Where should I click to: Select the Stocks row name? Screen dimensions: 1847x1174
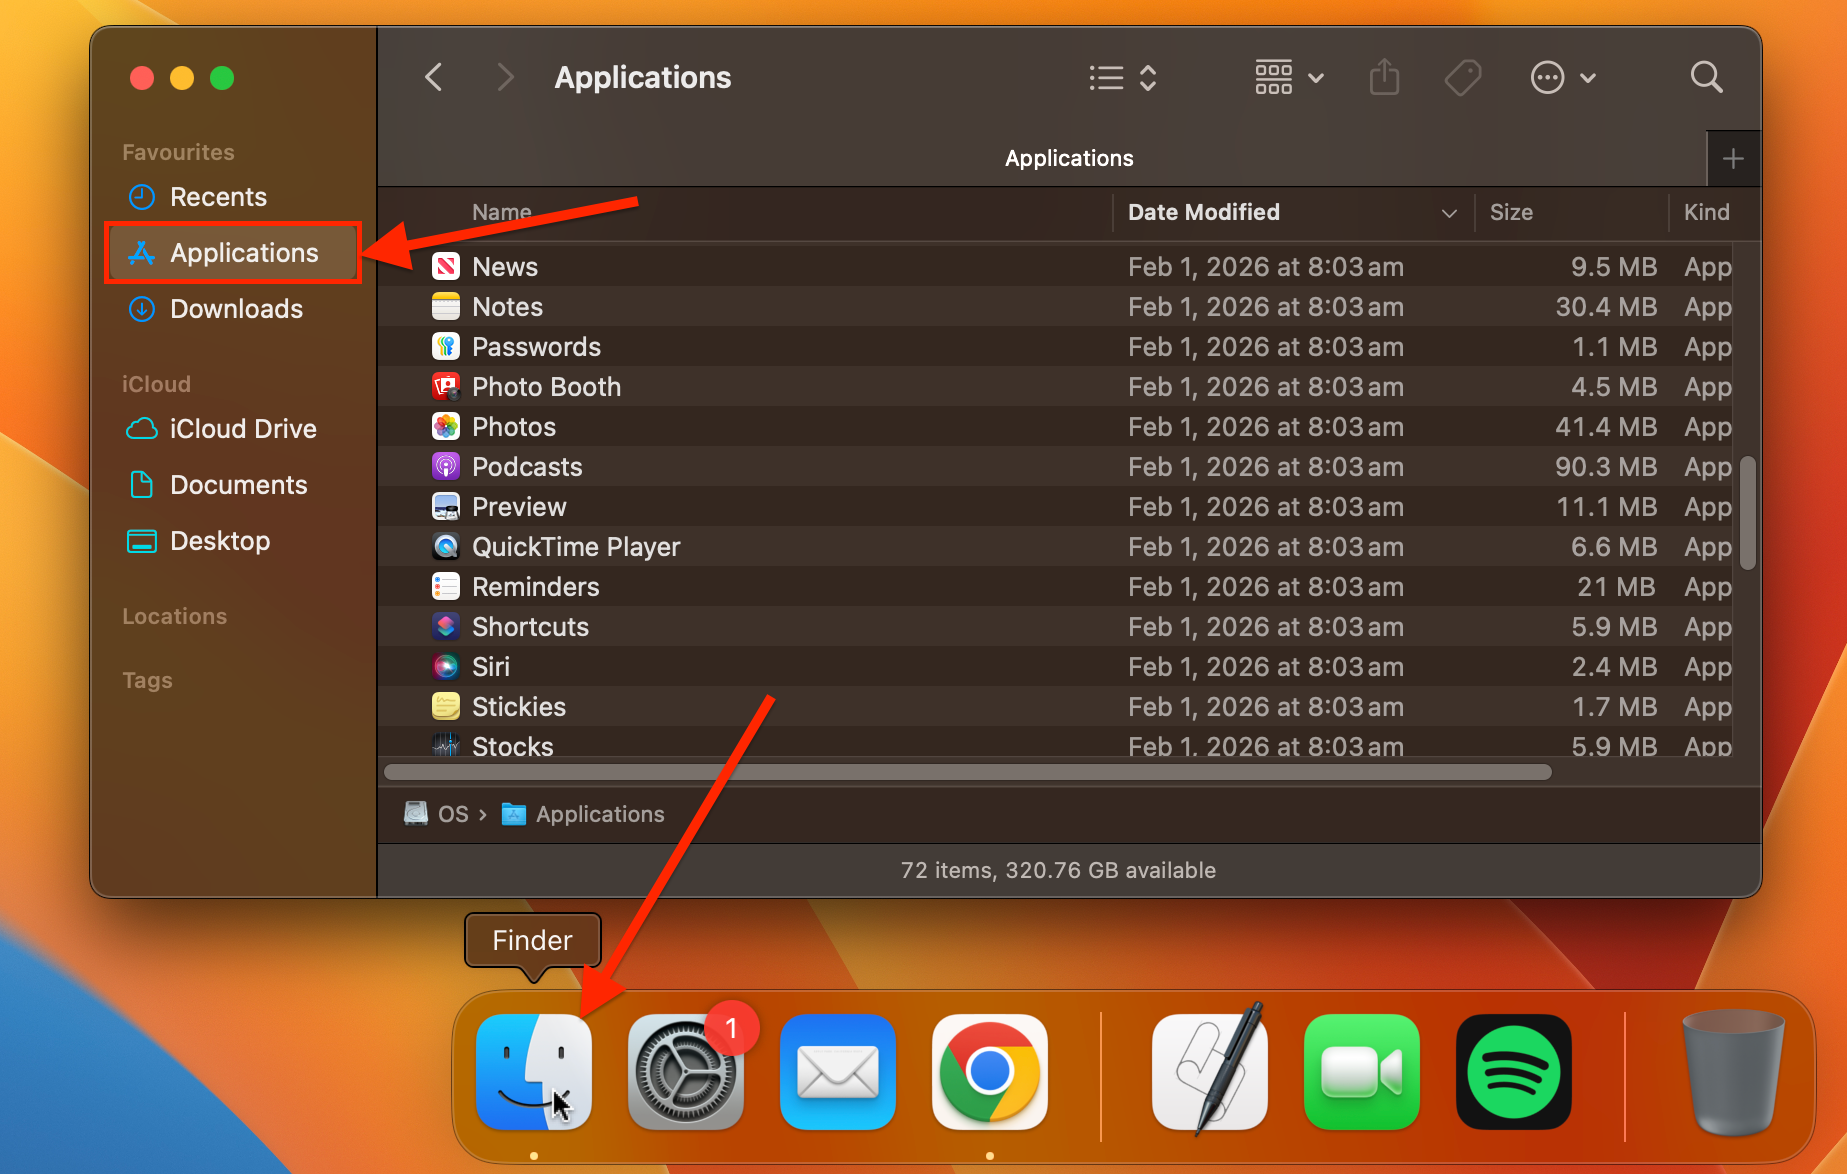pos(512,746)
